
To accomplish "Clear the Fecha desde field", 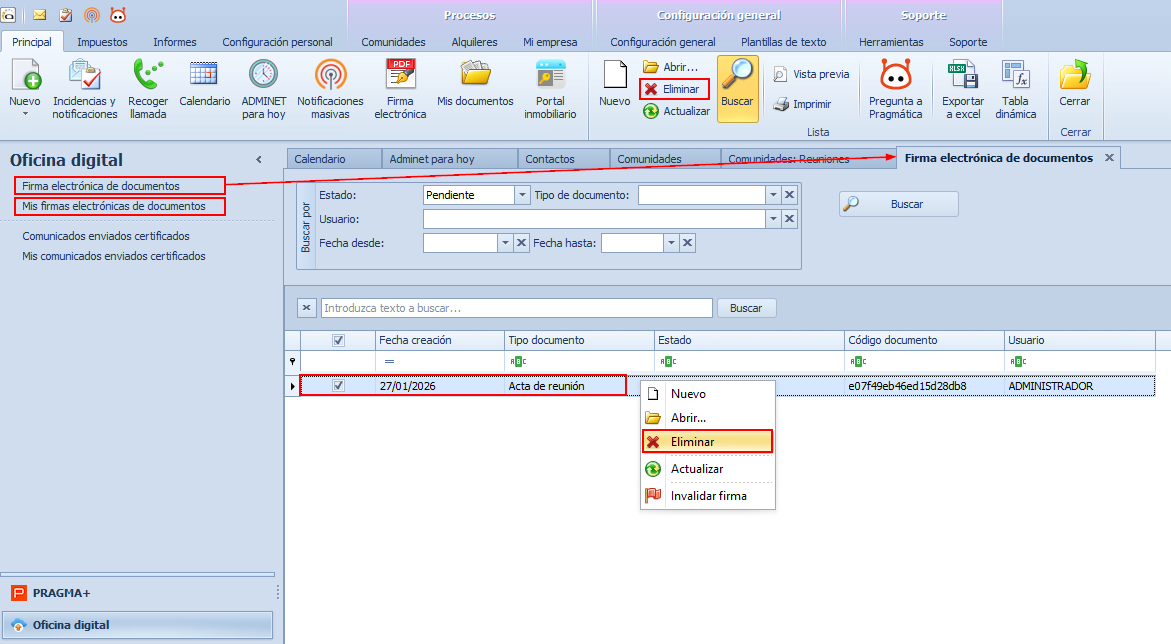I will click(x=522, y=243).
